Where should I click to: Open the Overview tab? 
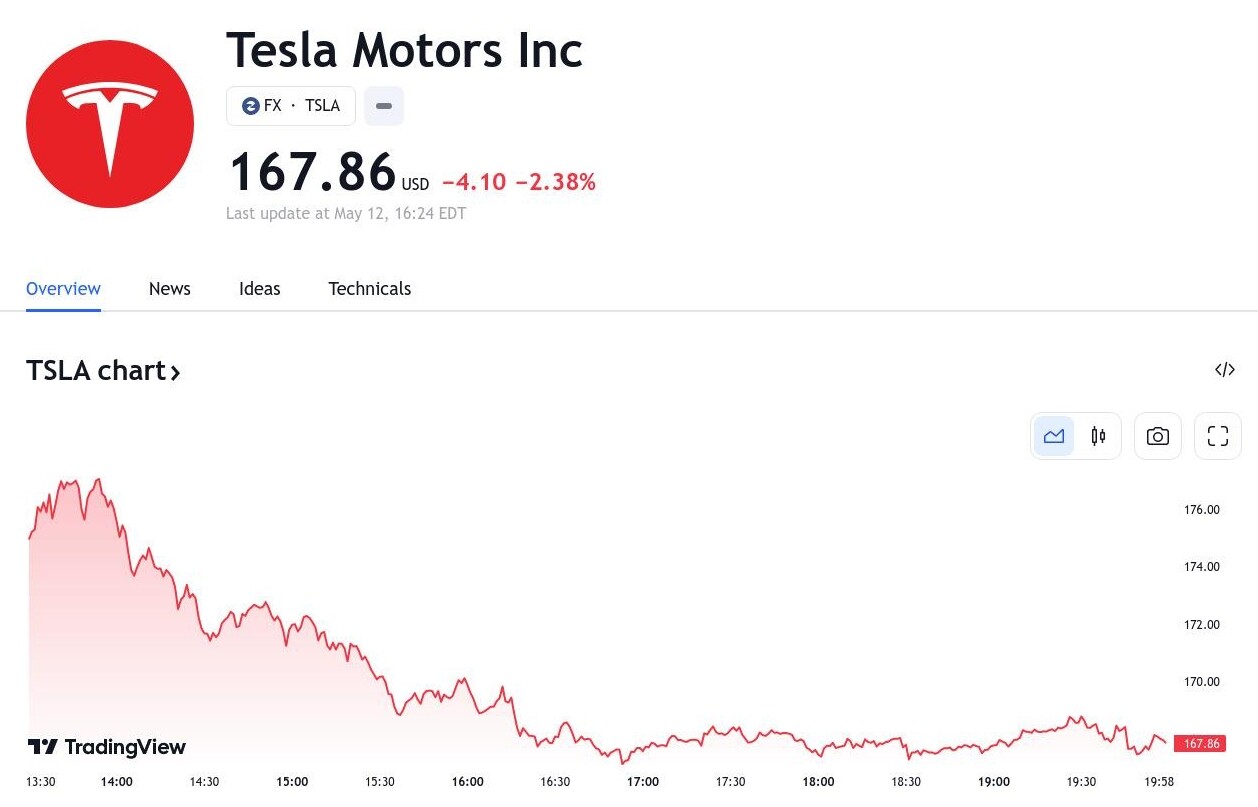(63, 289)
